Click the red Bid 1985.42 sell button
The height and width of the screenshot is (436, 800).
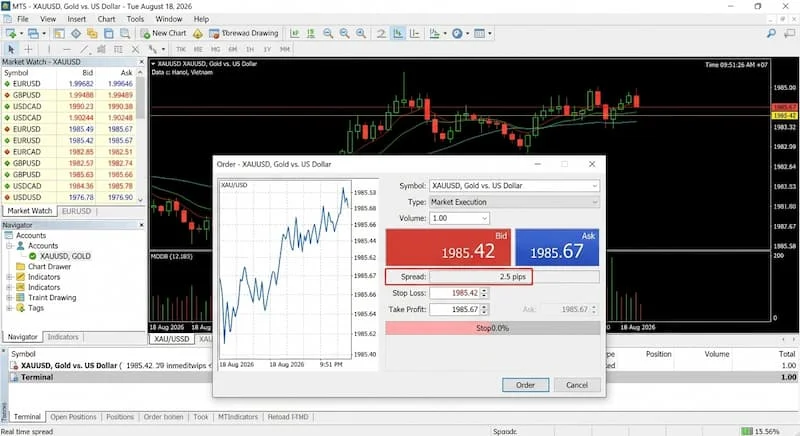click(448, 247)
